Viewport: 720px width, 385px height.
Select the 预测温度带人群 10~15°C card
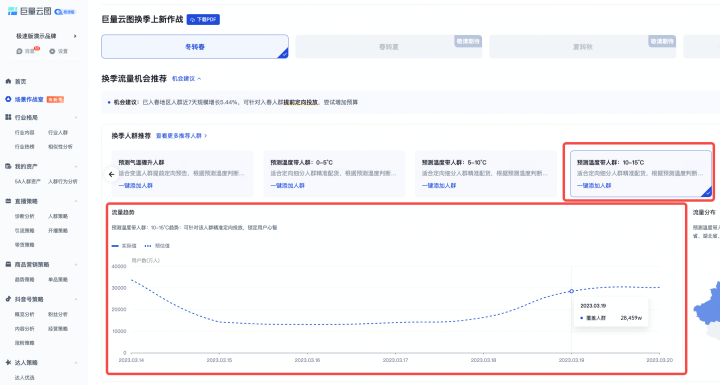[641, 174]
